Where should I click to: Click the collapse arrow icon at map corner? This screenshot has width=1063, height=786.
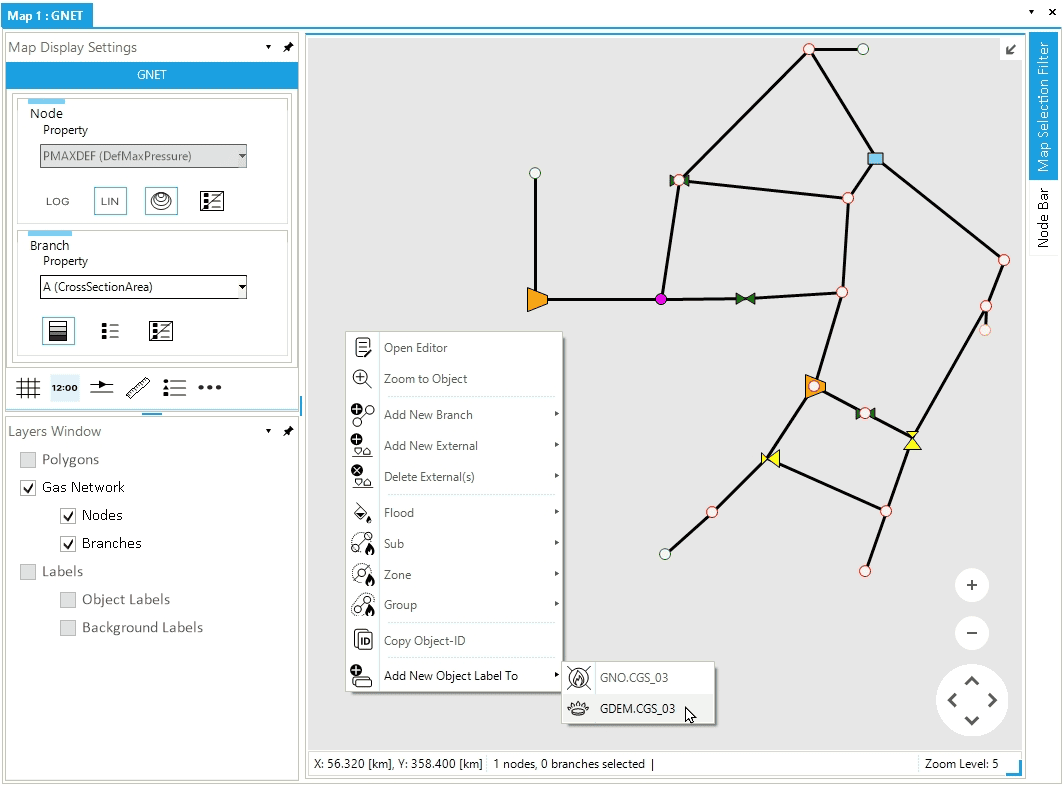pos(1011,50)
